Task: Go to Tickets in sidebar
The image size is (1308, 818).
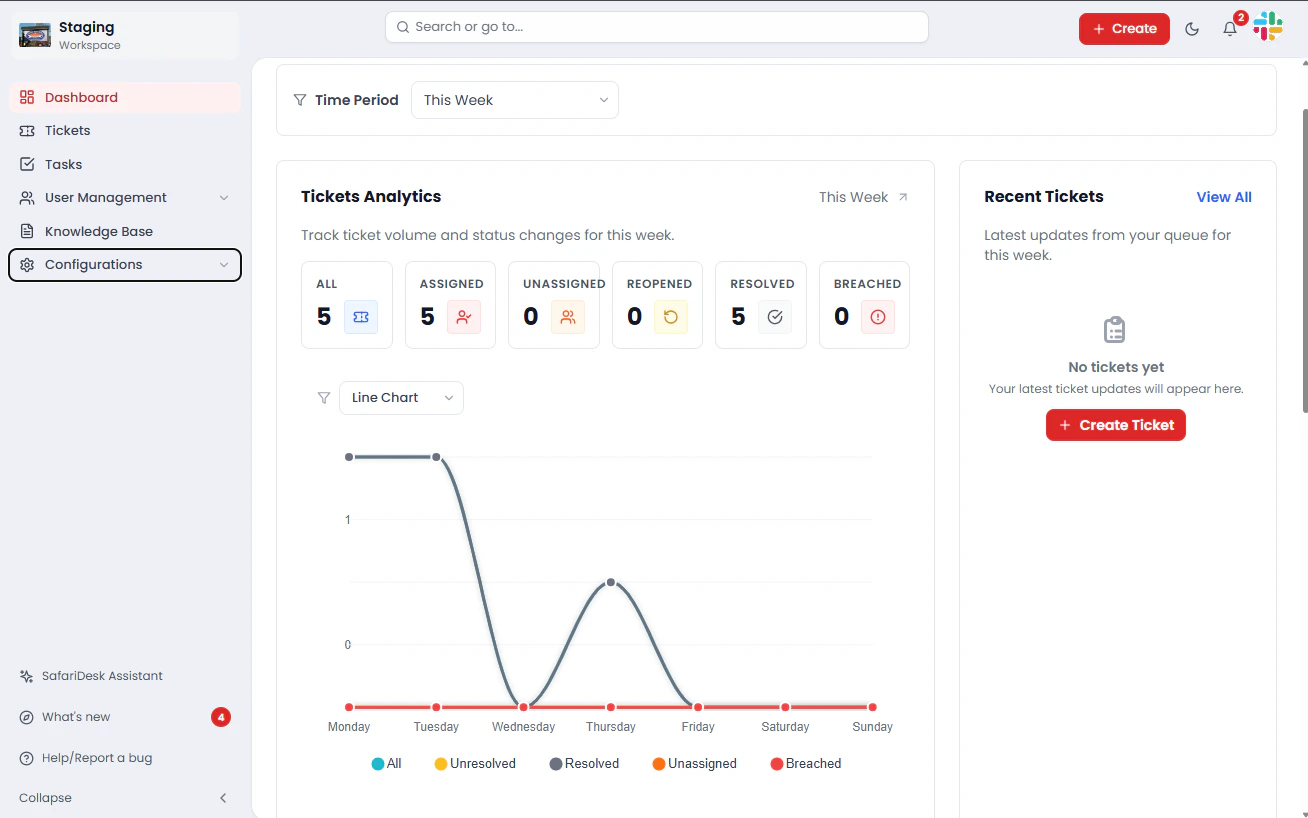Action: [x=125, y=131]
